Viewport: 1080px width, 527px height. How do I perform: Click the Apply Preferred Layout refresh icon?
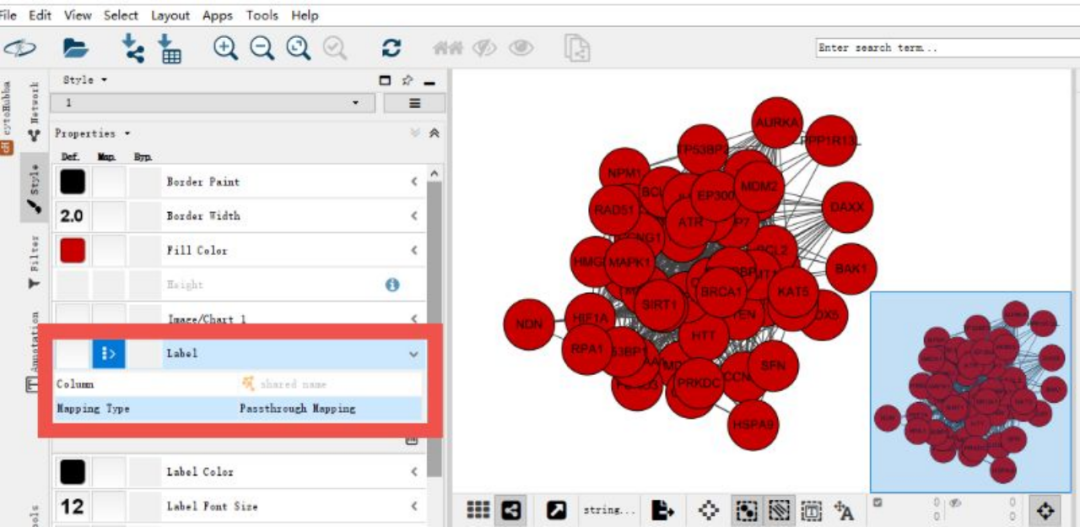point(391,48)
